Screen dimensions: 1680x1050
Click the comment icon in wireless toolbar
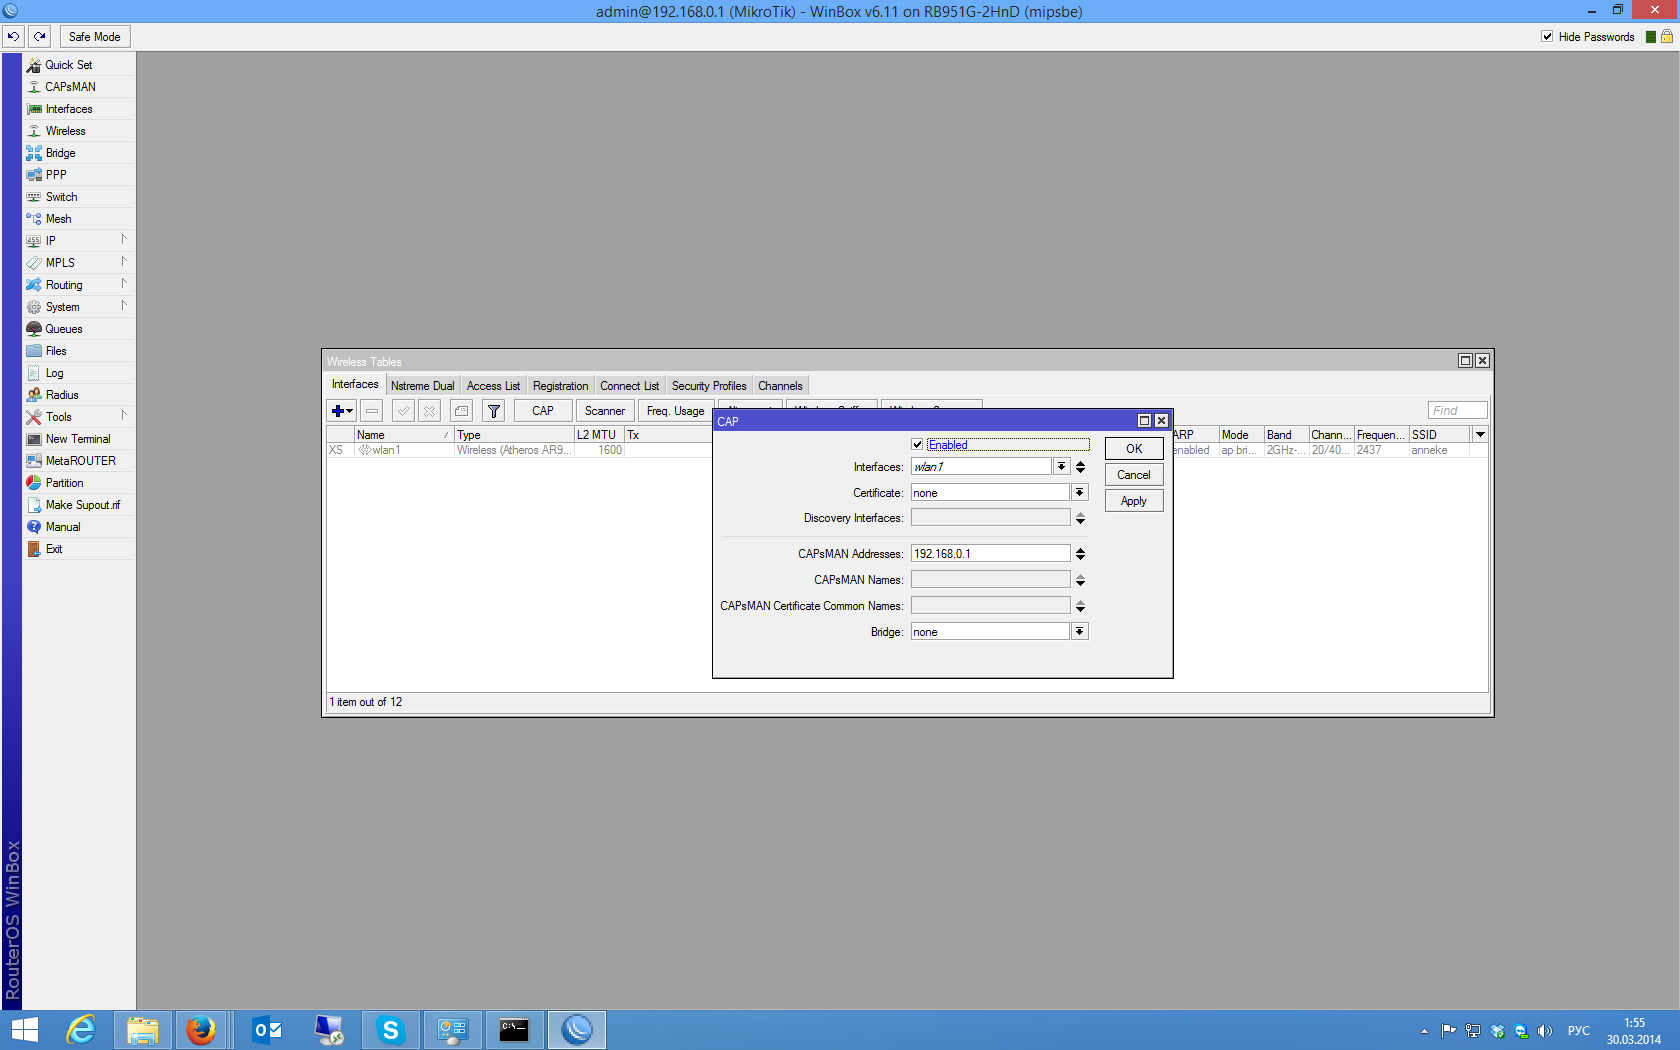(x=461, y=411)
